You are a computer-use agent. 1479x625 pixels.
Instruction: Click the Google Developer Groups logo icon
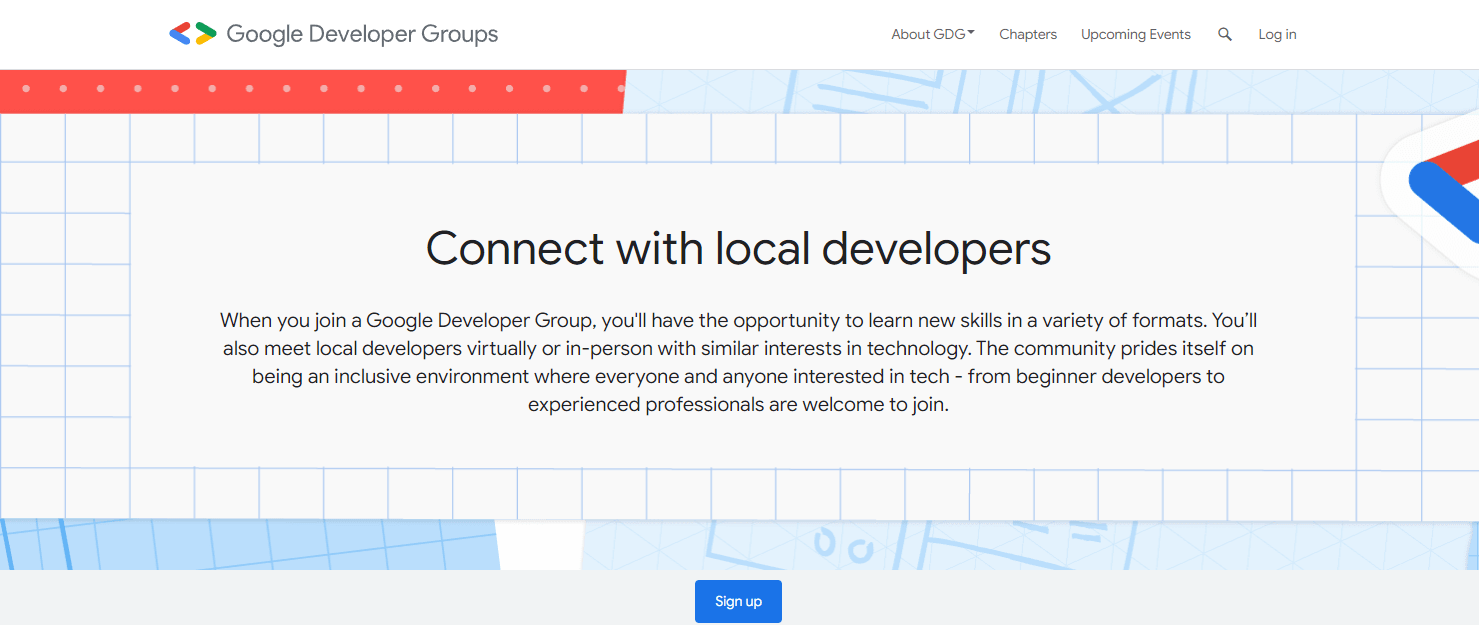pyautogui.click(x=193, y=34)
